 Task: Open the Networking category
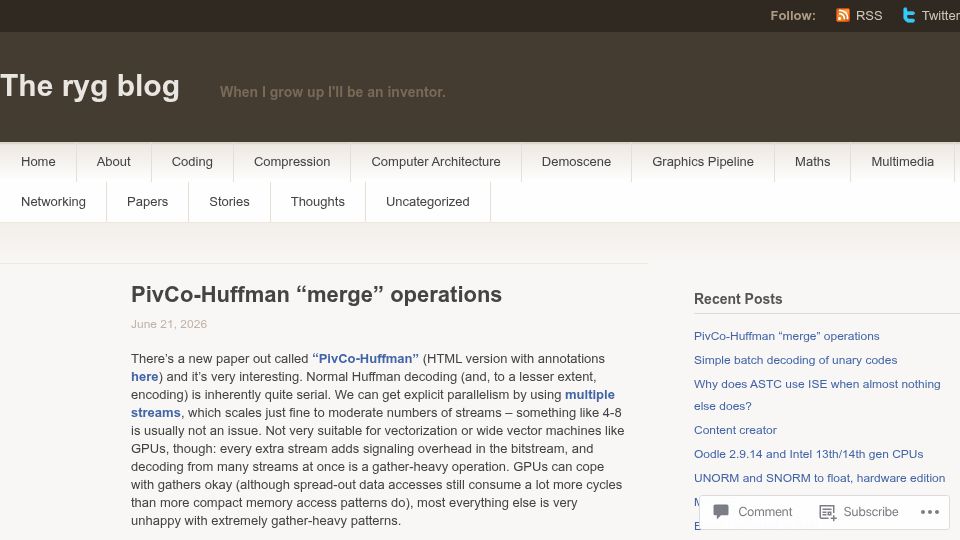tap(53, 201)
